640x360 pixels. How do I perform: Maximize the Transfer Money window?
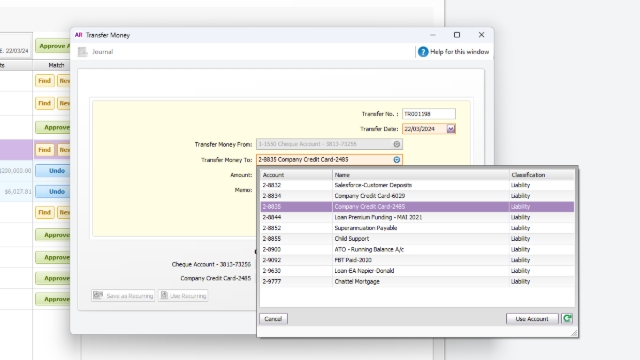pyautogui.click(x=457, y=35)
